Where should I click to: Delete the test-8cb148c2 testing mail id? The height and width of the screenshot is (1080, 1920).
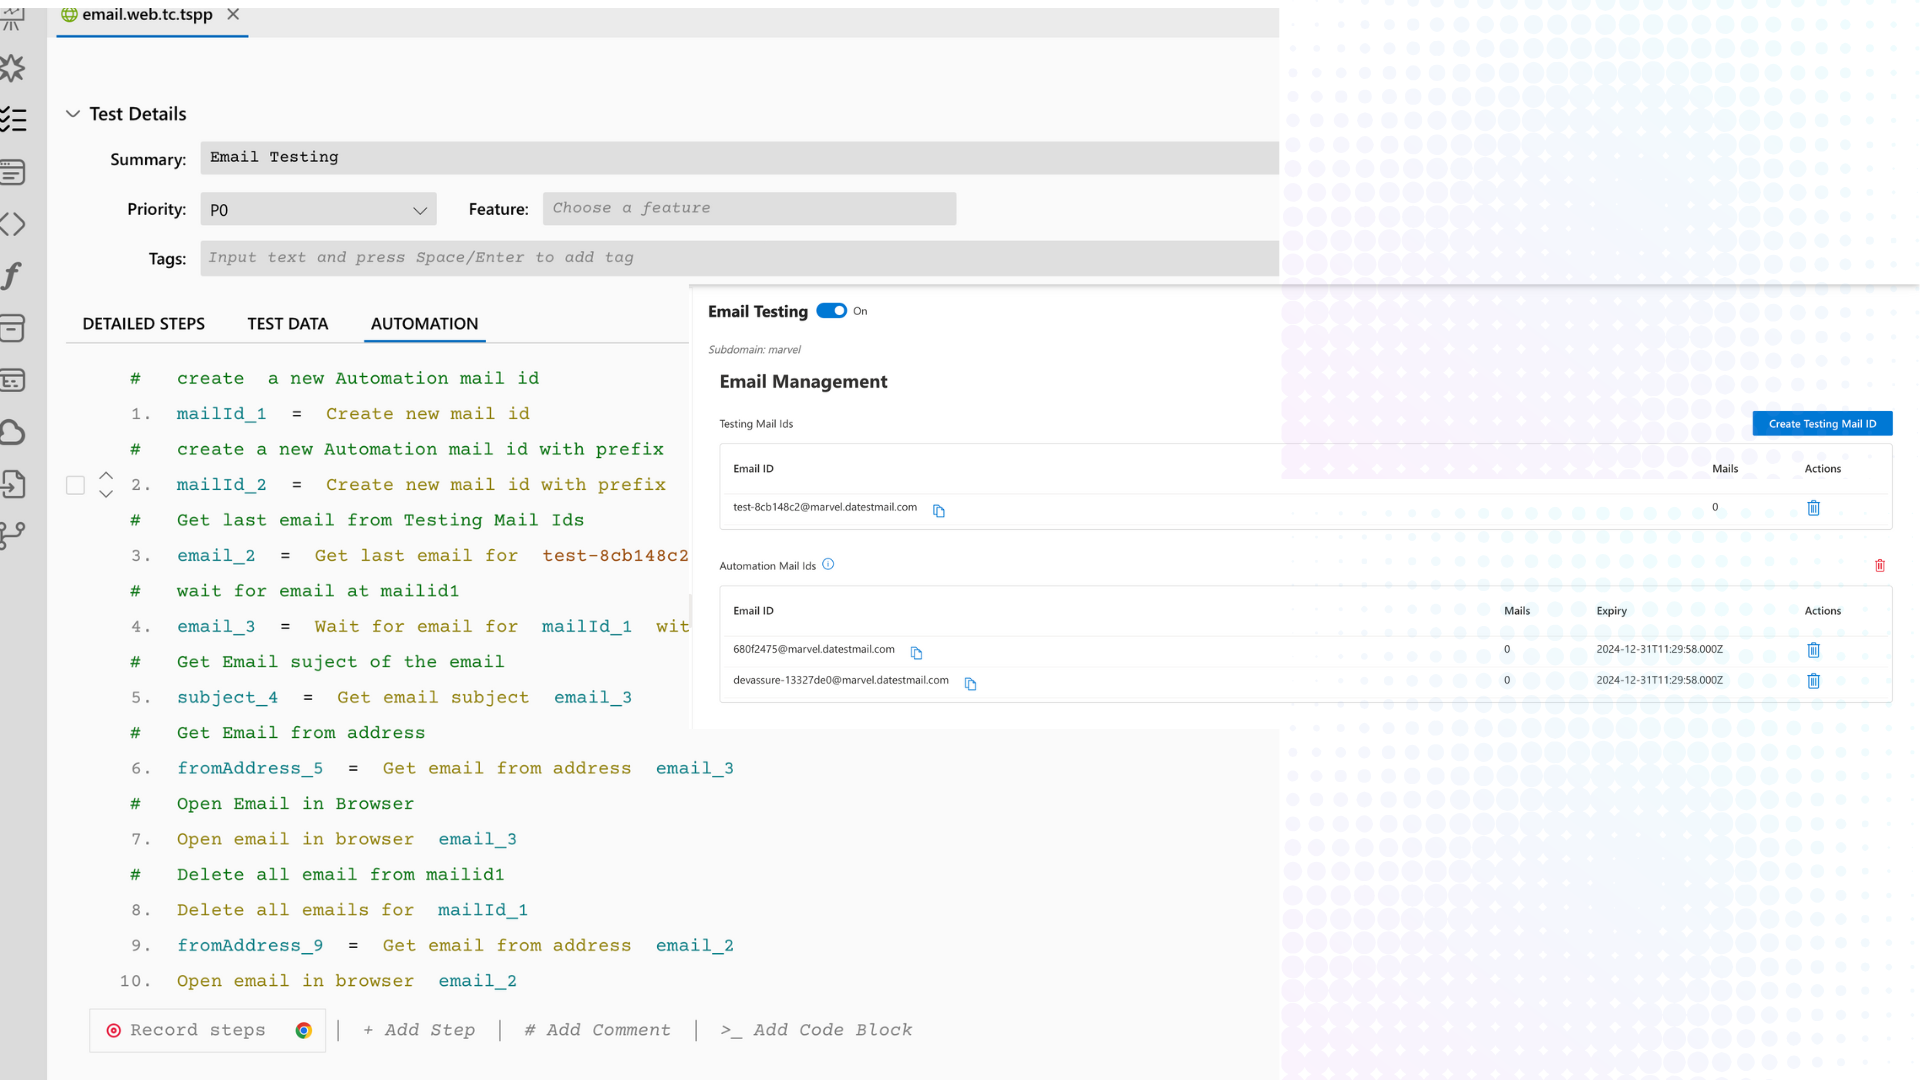[1813, 508]
